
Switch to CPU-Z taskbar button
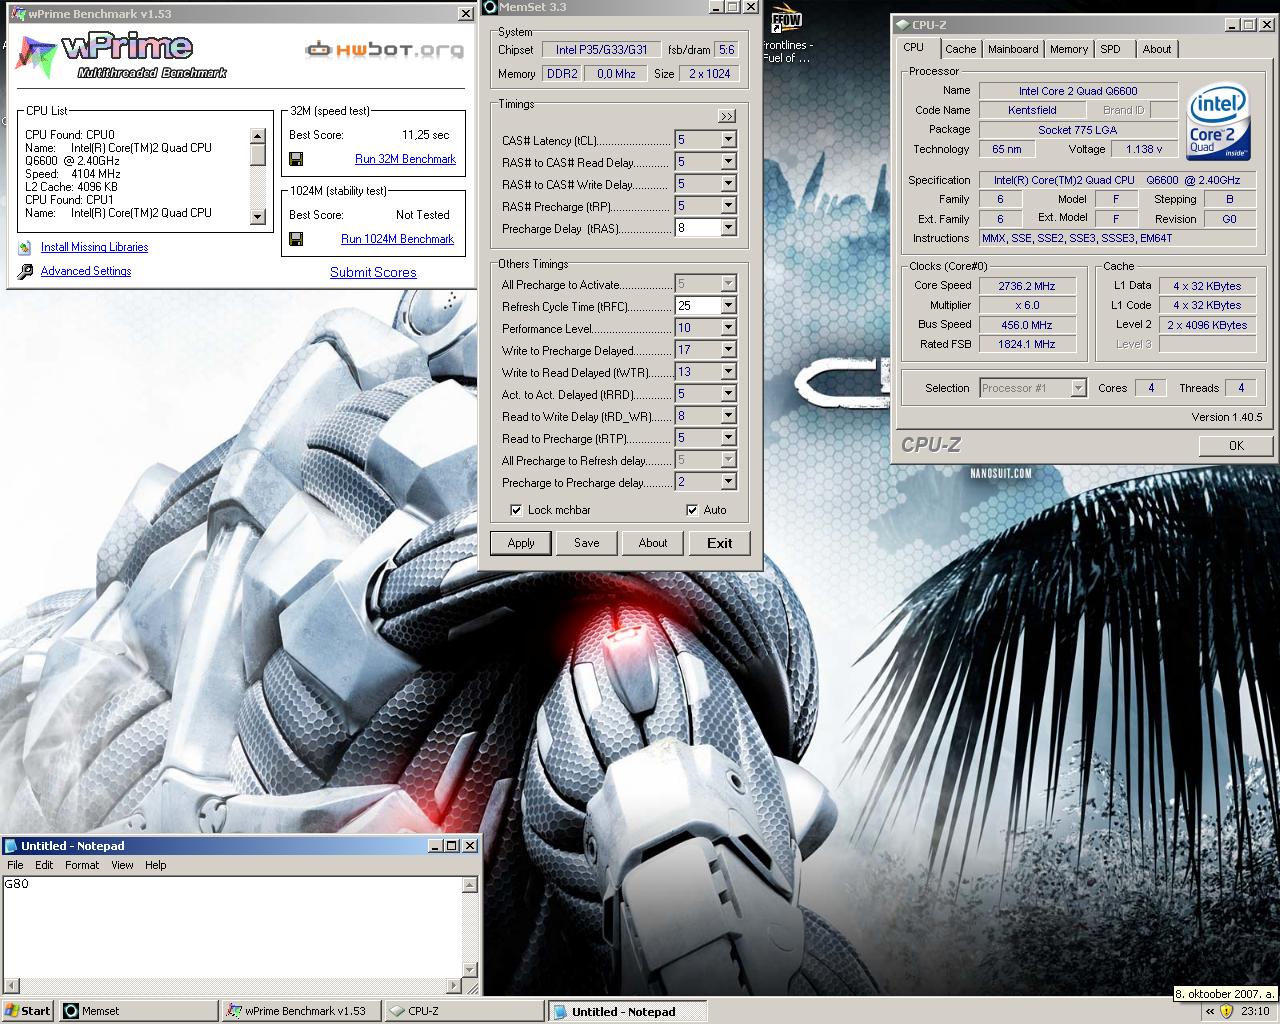(x=465, y=1011)
